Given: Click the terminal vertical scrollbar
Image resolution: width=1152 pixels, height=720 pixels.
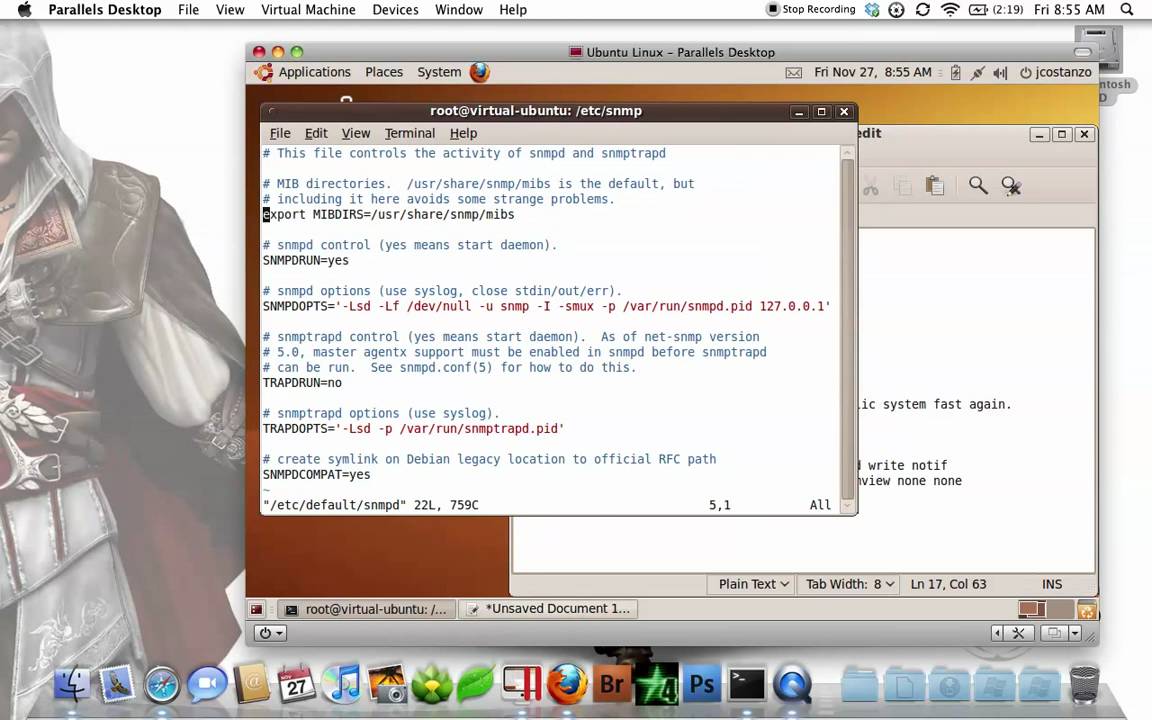Looking at the screenshot, I should click(847, 331).
